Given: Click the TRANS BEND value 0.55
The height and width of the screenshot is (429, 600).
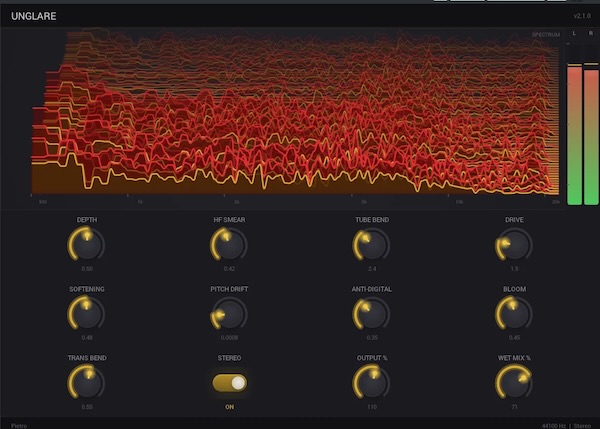Looking at the screenshot, I should (x=87, y=407).
